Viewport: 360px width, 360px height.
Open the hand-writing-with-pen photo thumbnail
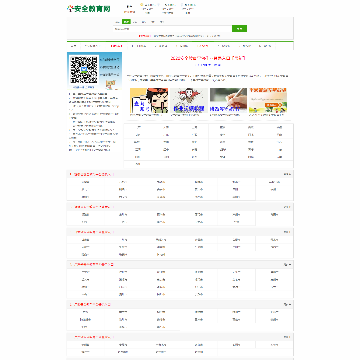(228, 100)
